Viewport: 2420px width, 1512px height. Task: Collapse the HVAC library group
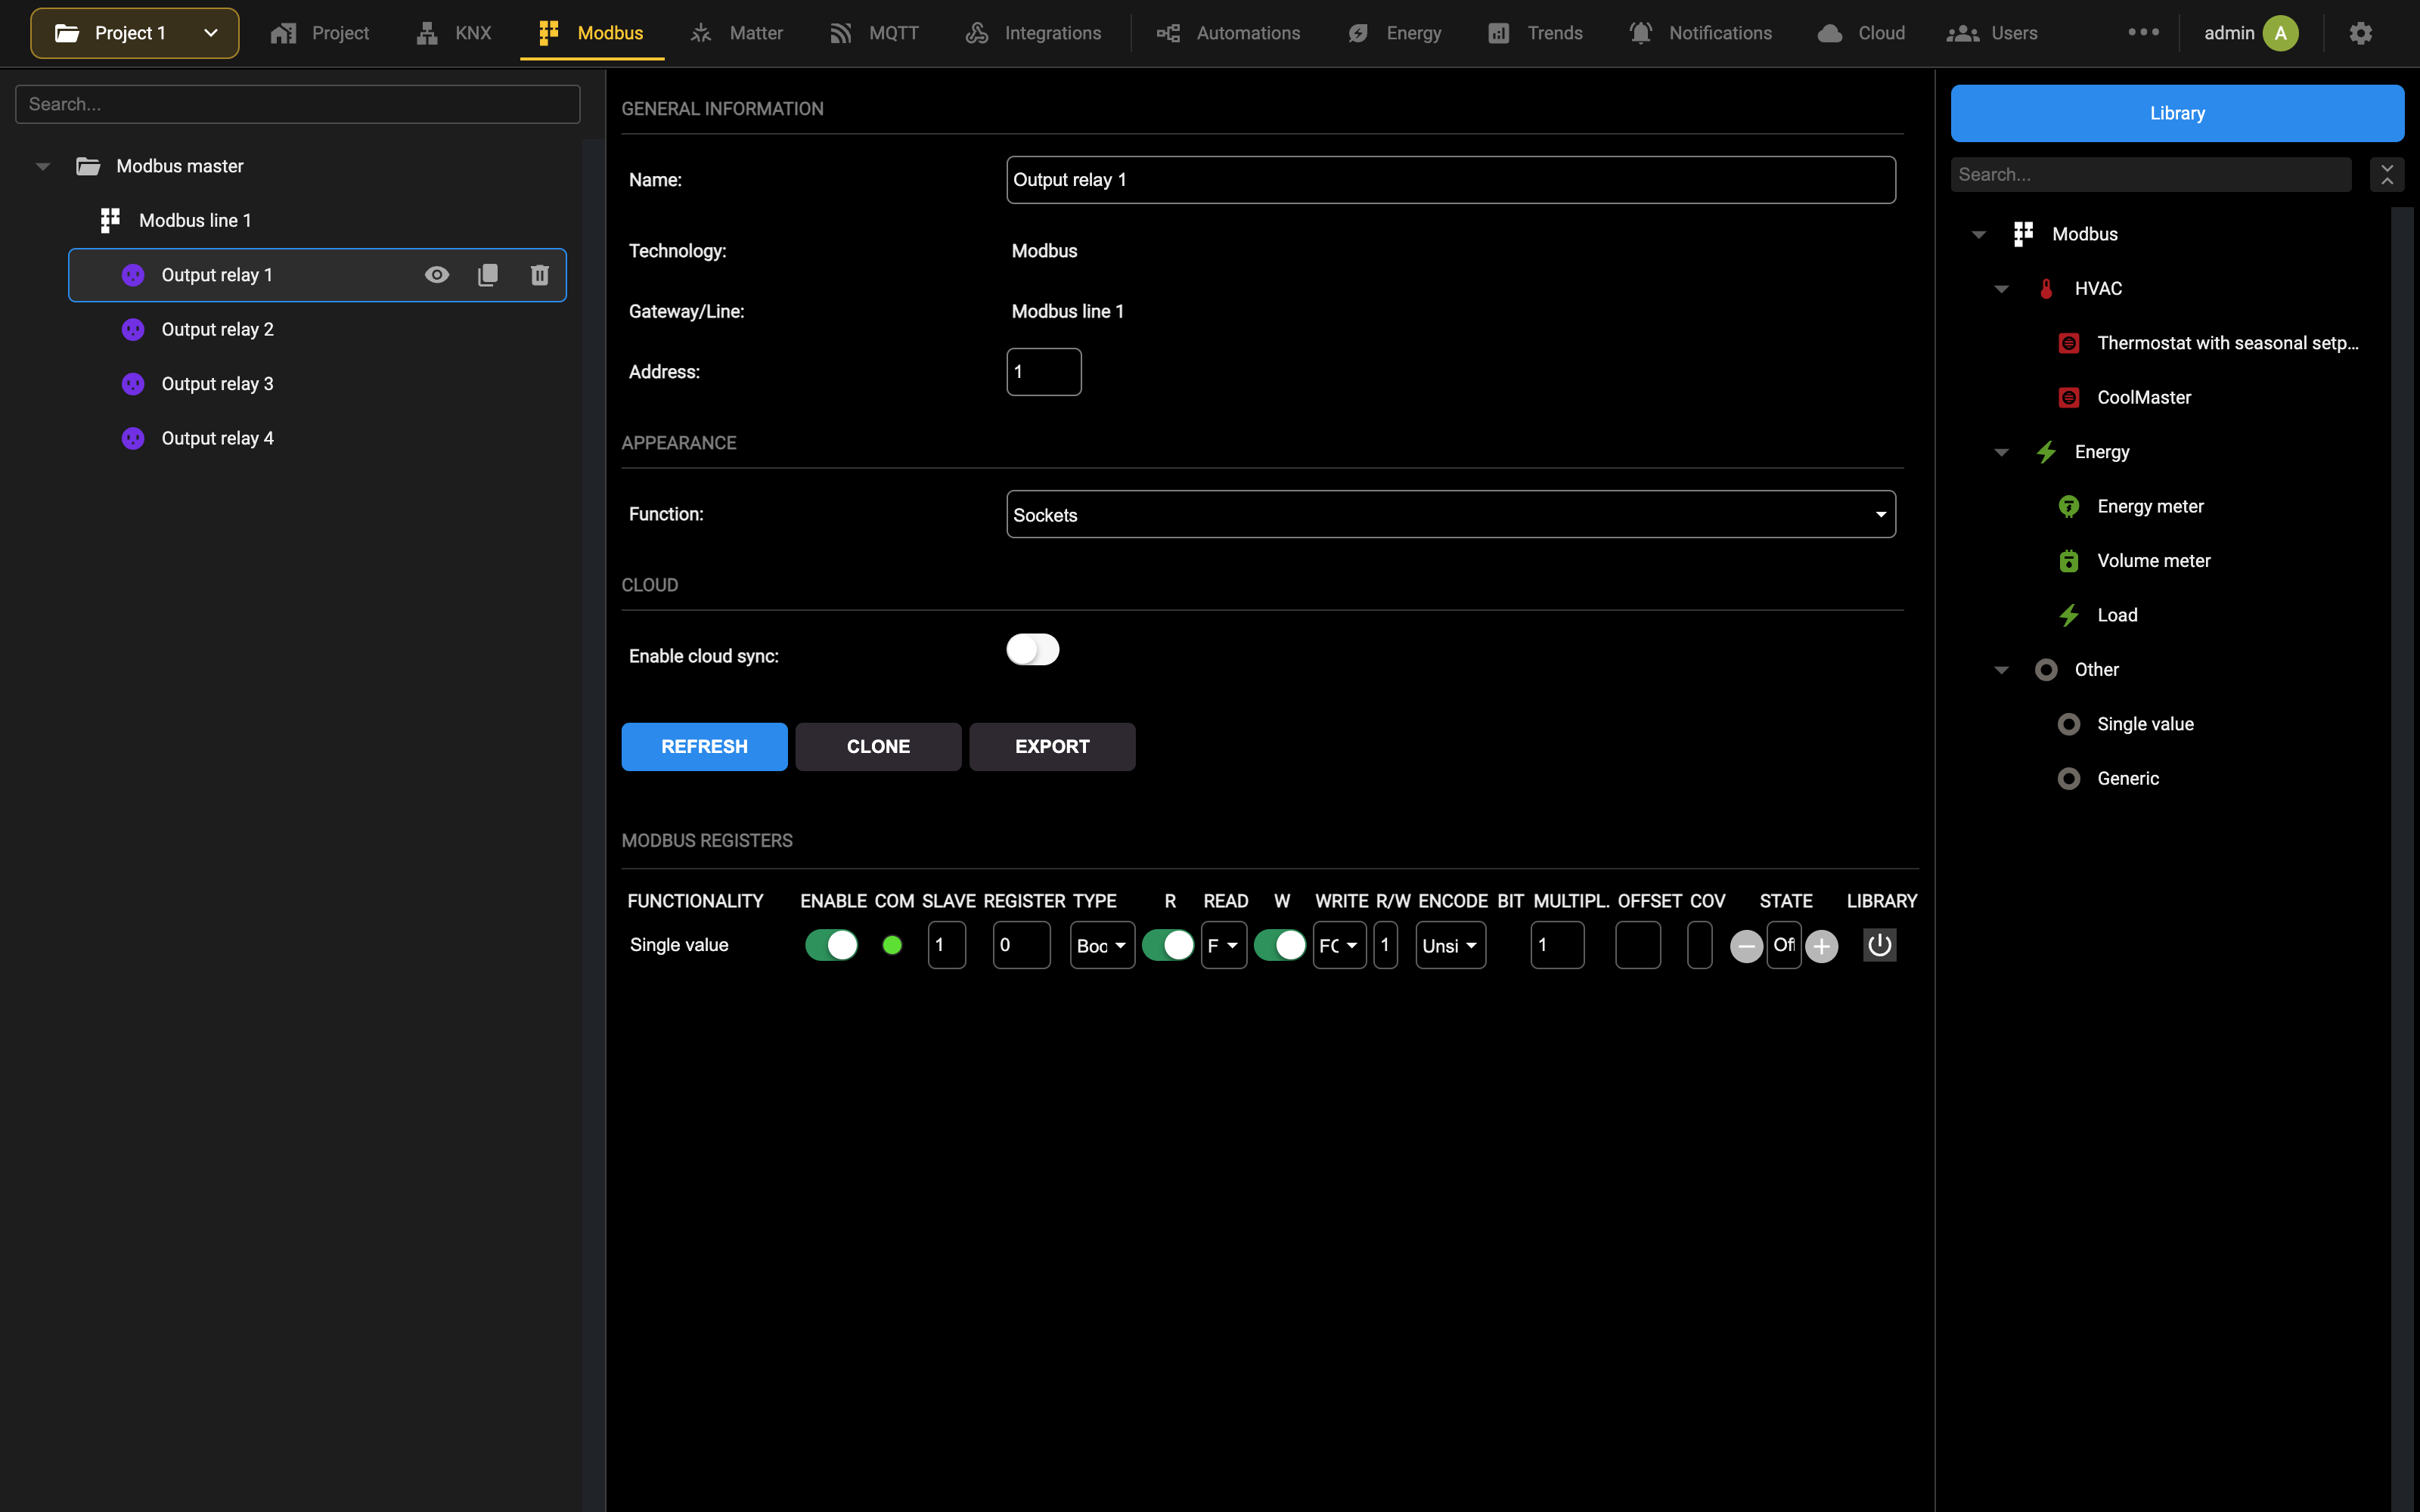coord(2001,289)
